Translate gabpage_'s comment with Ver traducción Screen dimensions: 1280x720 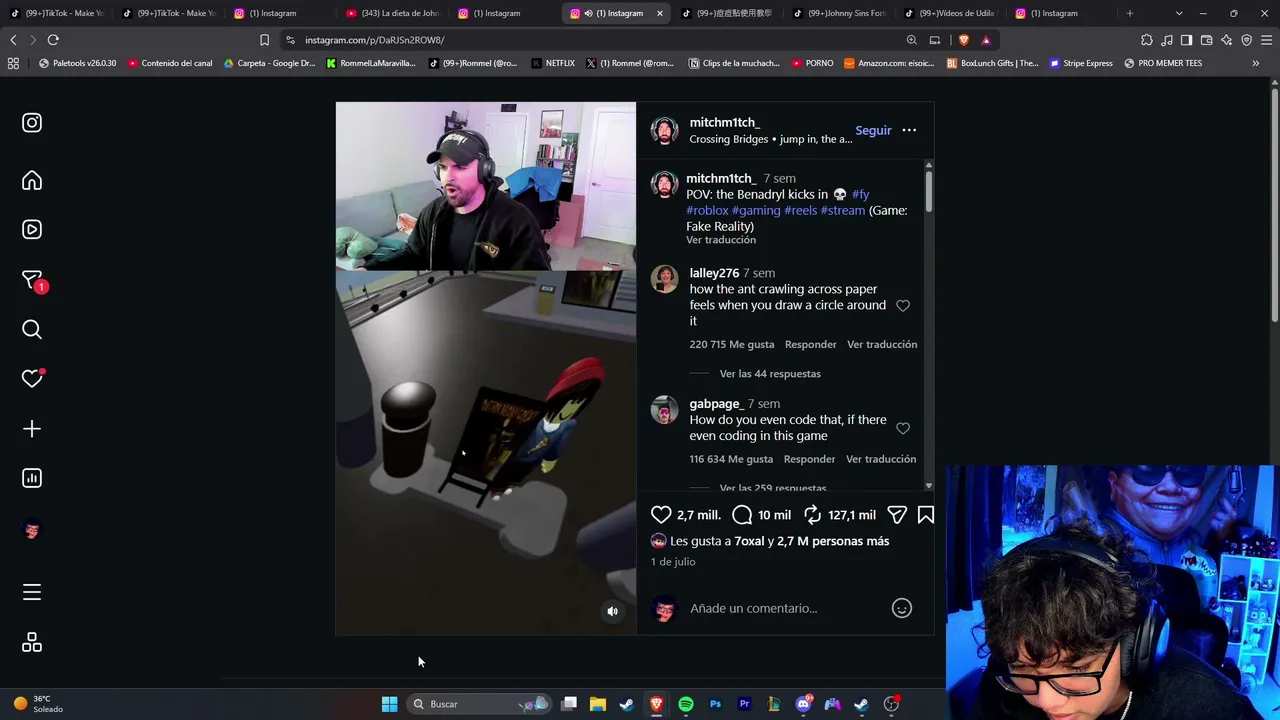pos(881,459)
